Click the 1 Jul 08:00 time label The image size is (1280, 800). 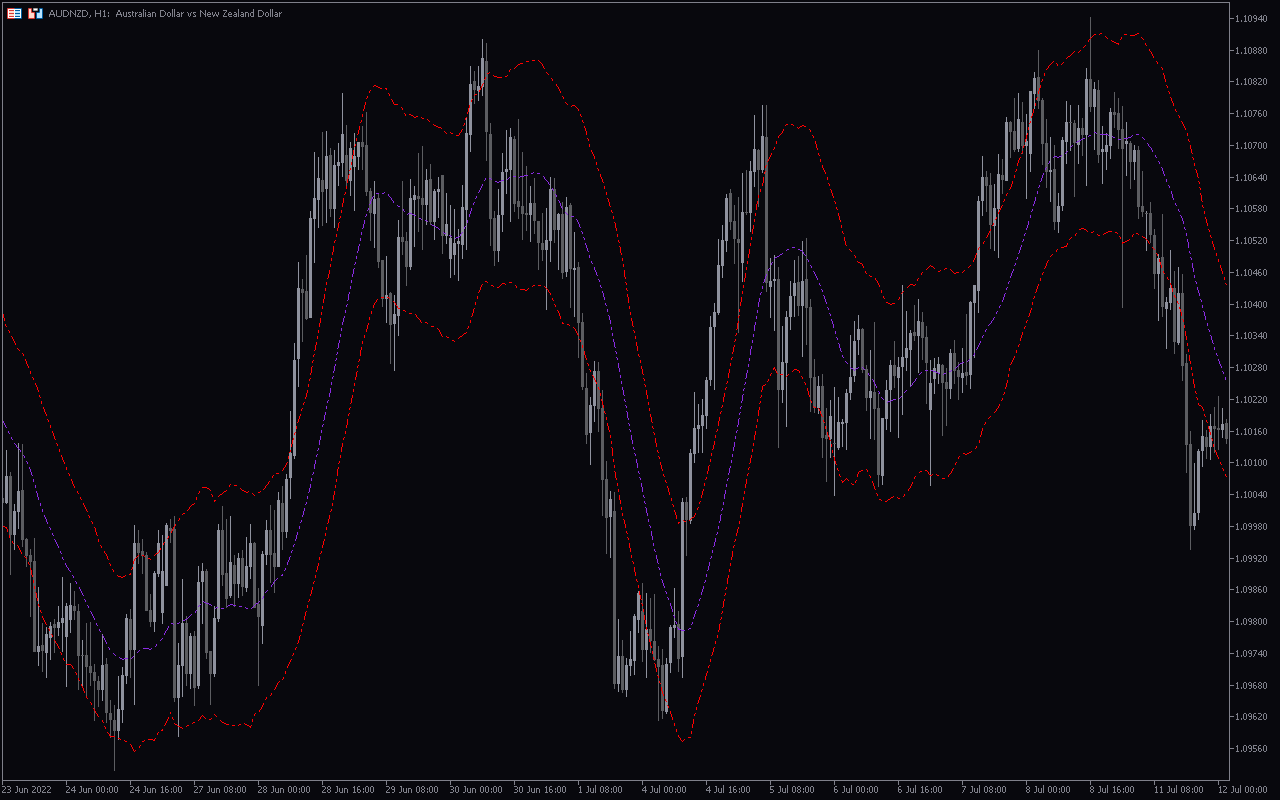point(600,790)
